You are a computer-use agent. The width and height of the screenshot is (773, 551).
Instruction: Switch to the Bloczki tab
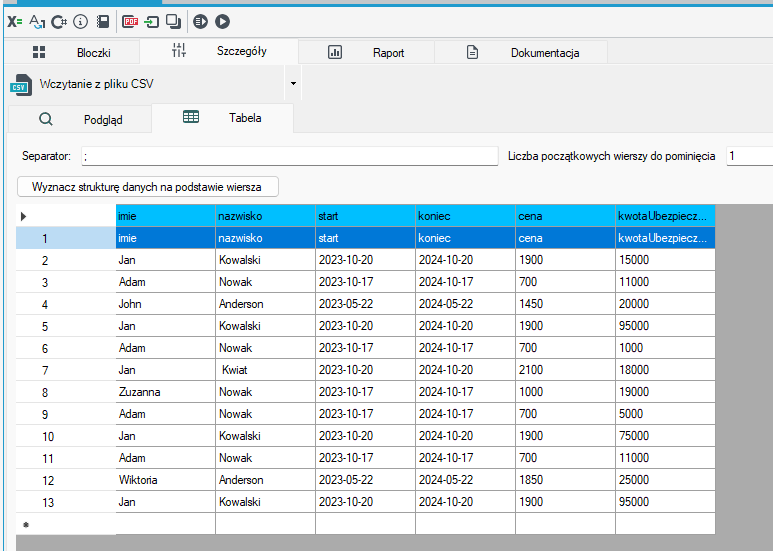pos(72,52)
